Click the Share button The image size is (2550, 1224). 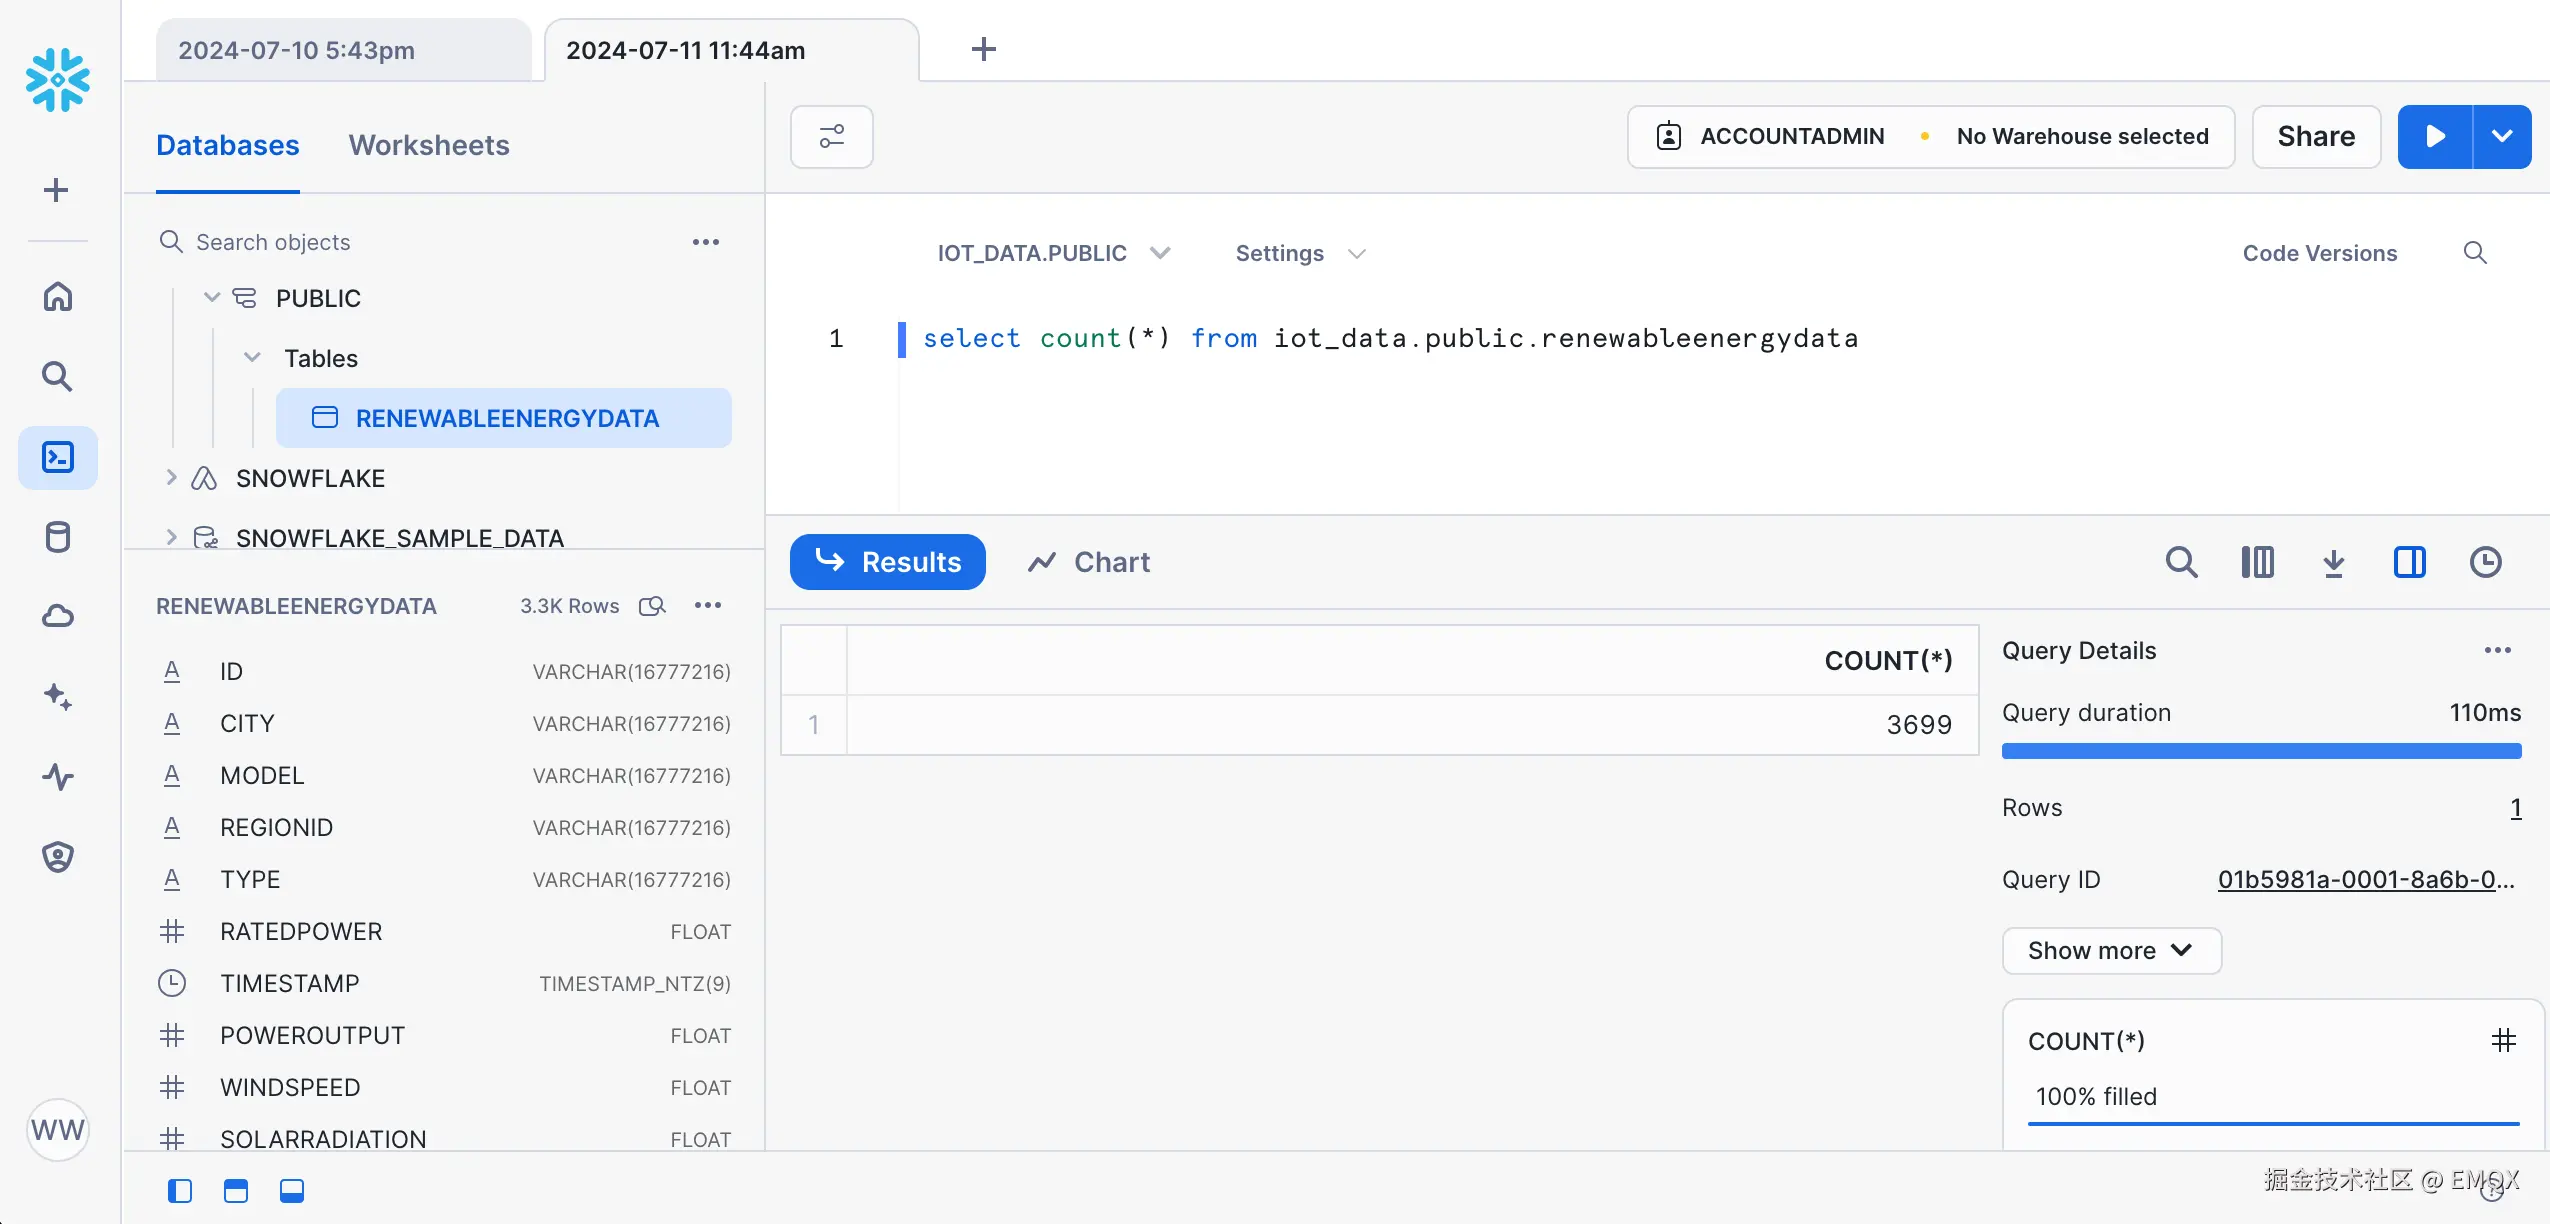[2315, 136]
